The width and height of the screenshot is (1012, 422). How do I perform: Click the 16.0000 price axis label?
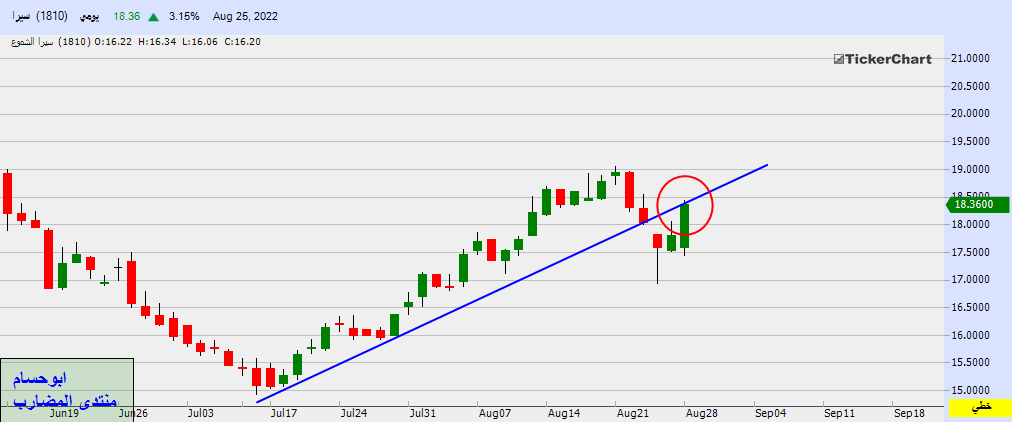[972, 336]
